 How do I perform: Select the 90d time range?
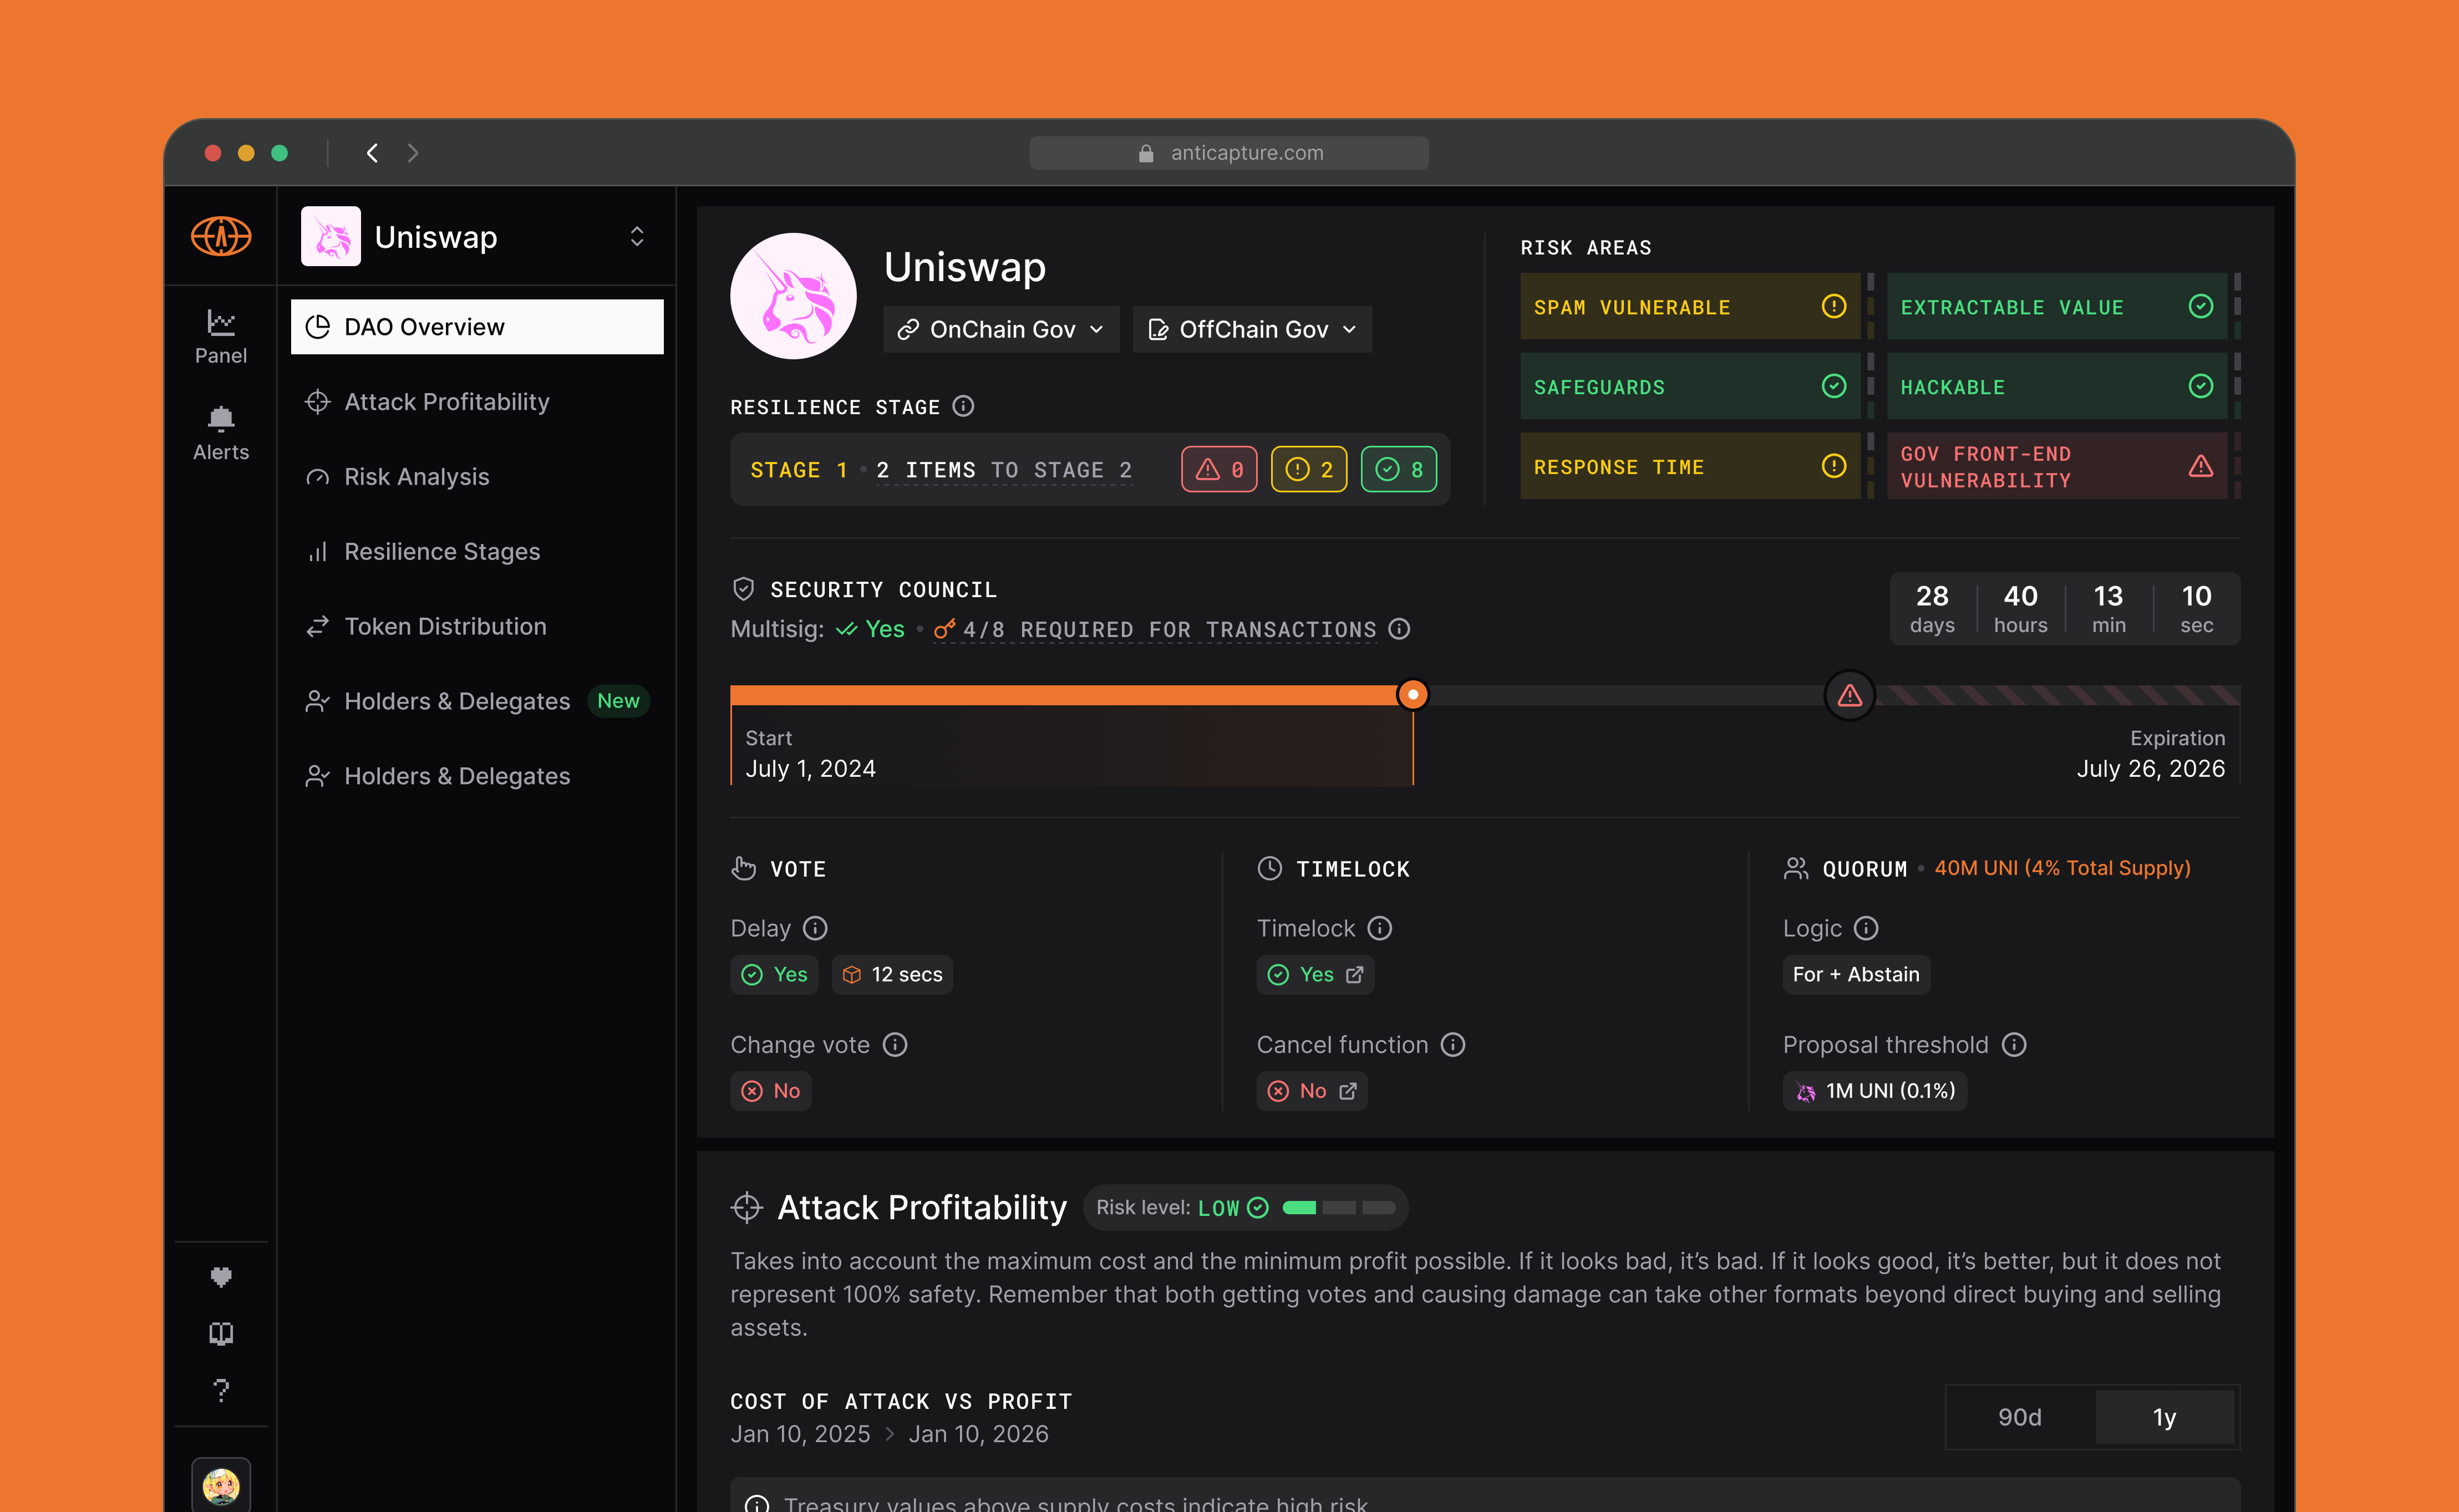[x=2019, y=1417]
